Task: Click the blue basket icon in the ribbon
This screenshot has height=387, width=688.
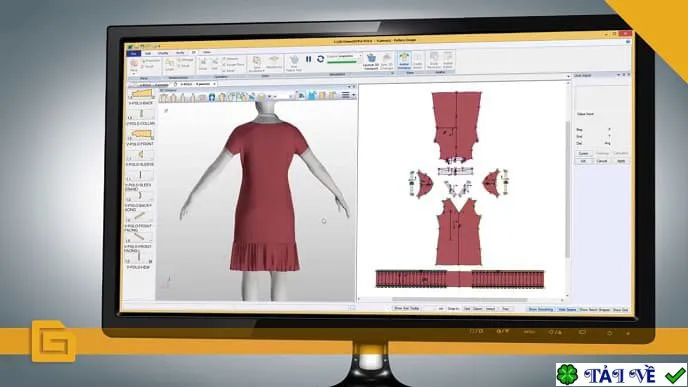Action: [x=371, y=58]
